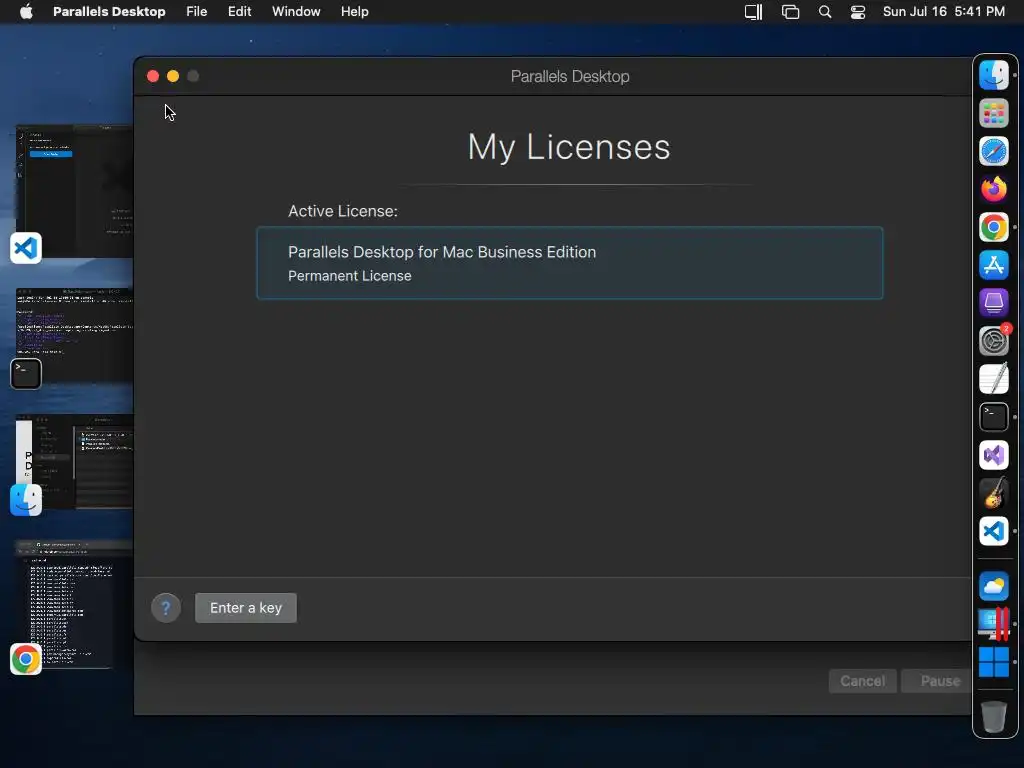The width and height of the screenshot is (1024, 768).
Task: Click the Permanent License text
Action: tap(350, 276)
